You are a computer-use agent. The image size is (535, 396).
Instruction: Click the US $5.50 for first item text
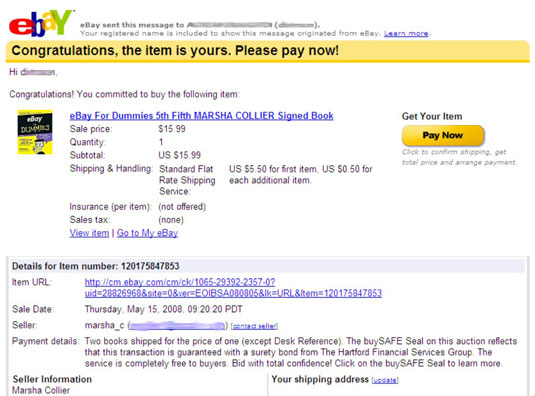tap(300, 174)
